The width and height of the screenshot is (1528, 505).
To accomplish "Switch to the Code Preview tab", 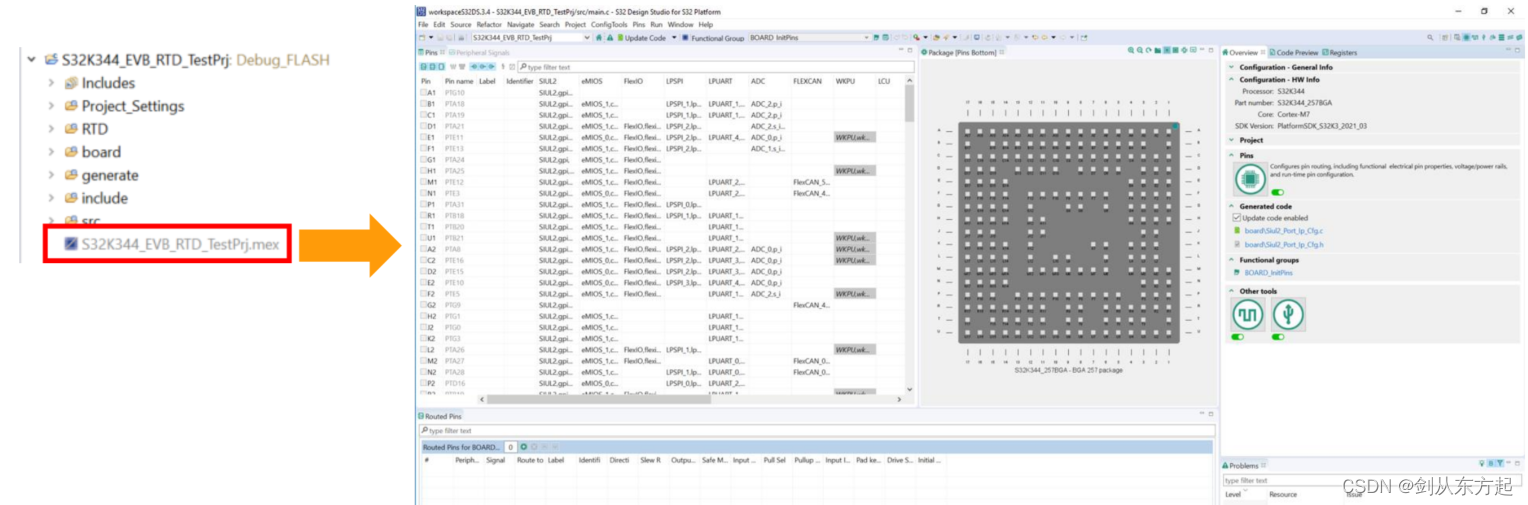I will coord(1295,52).
